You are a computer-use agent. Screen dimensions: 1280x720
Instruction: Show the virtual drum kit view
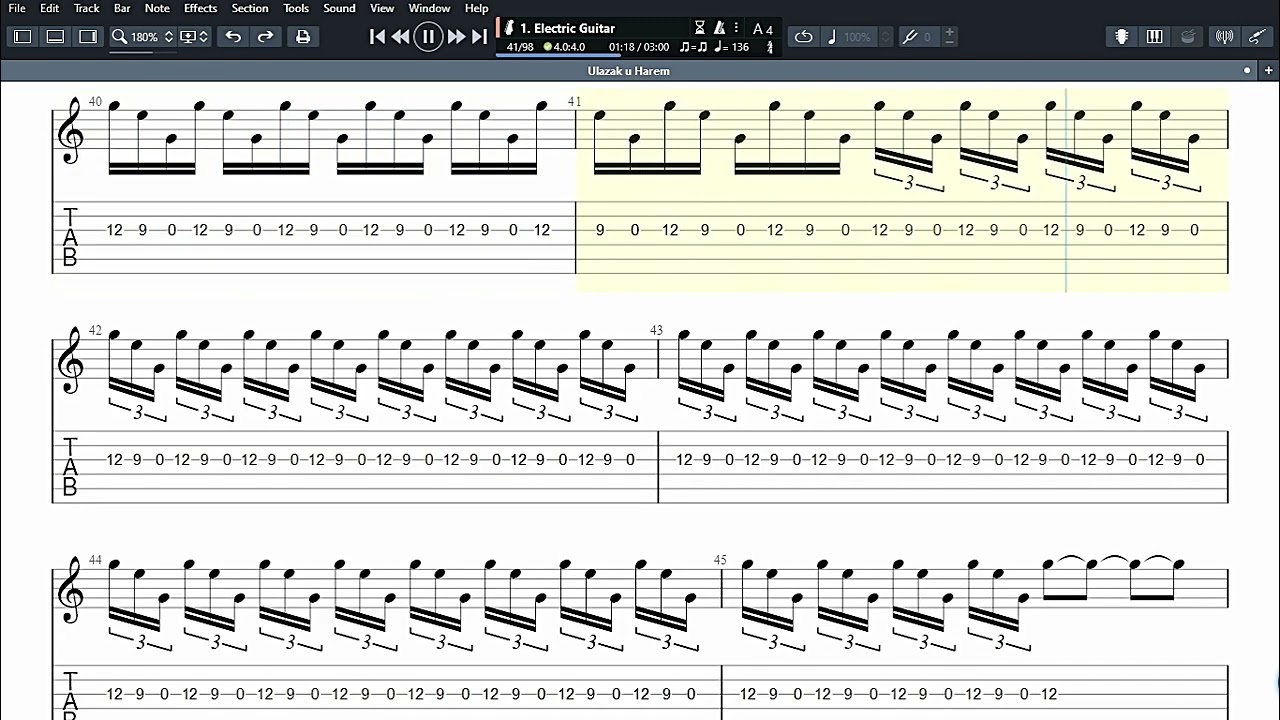coord(1188,37)
